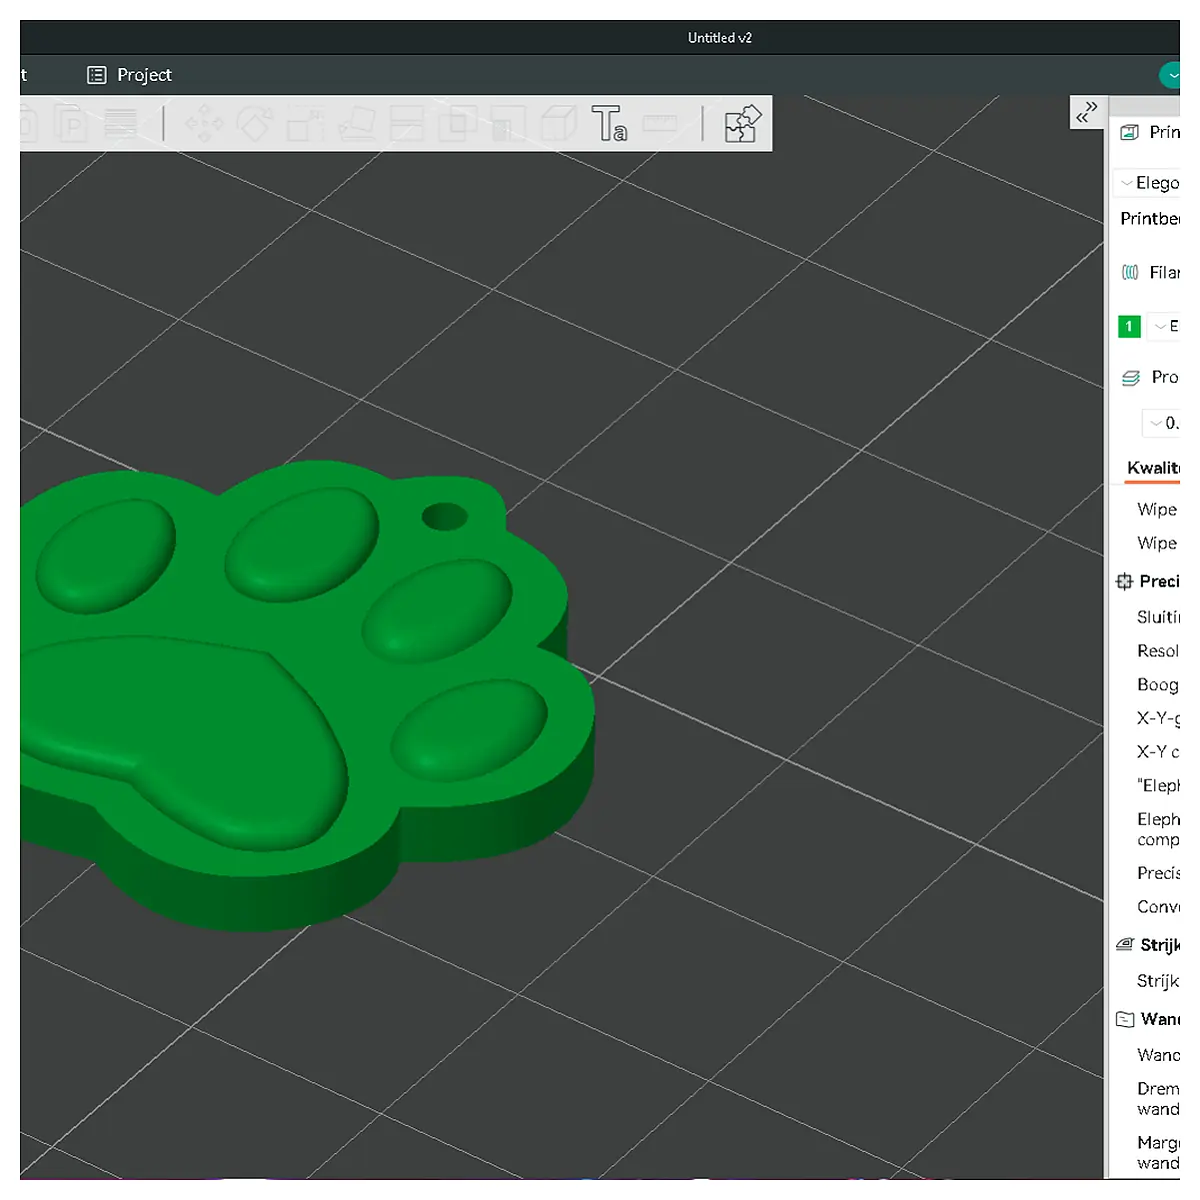Select the Kwaliteit settings tab
1200x1200 pixels.
pyautogui.click(x=1153, y=468)
